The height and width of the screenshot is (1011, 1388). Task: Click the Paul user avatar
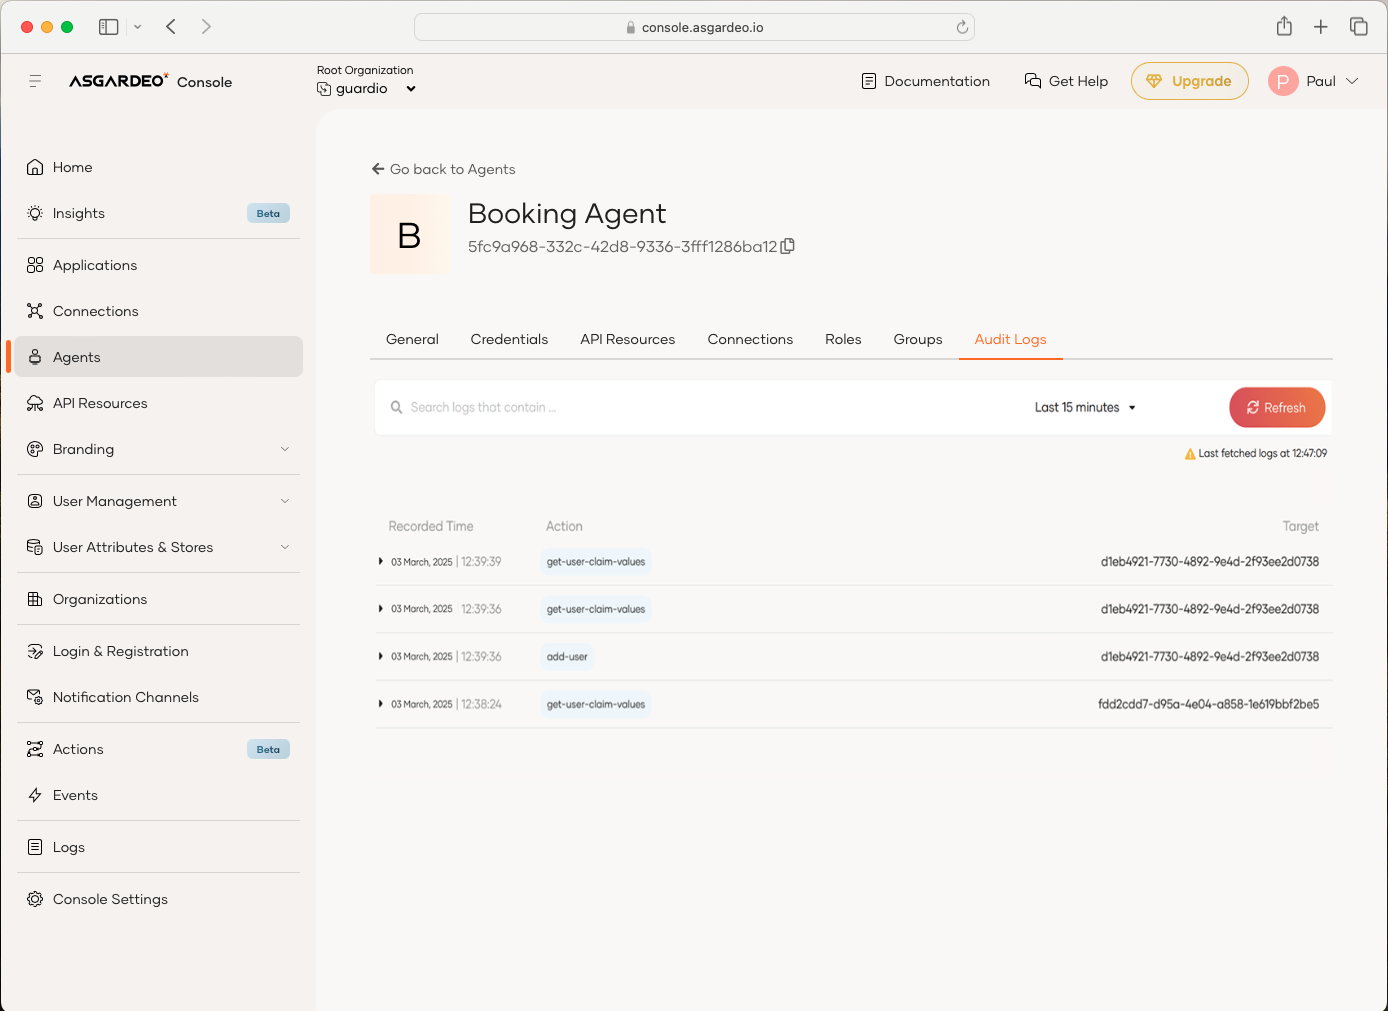tap(1283, 81)
